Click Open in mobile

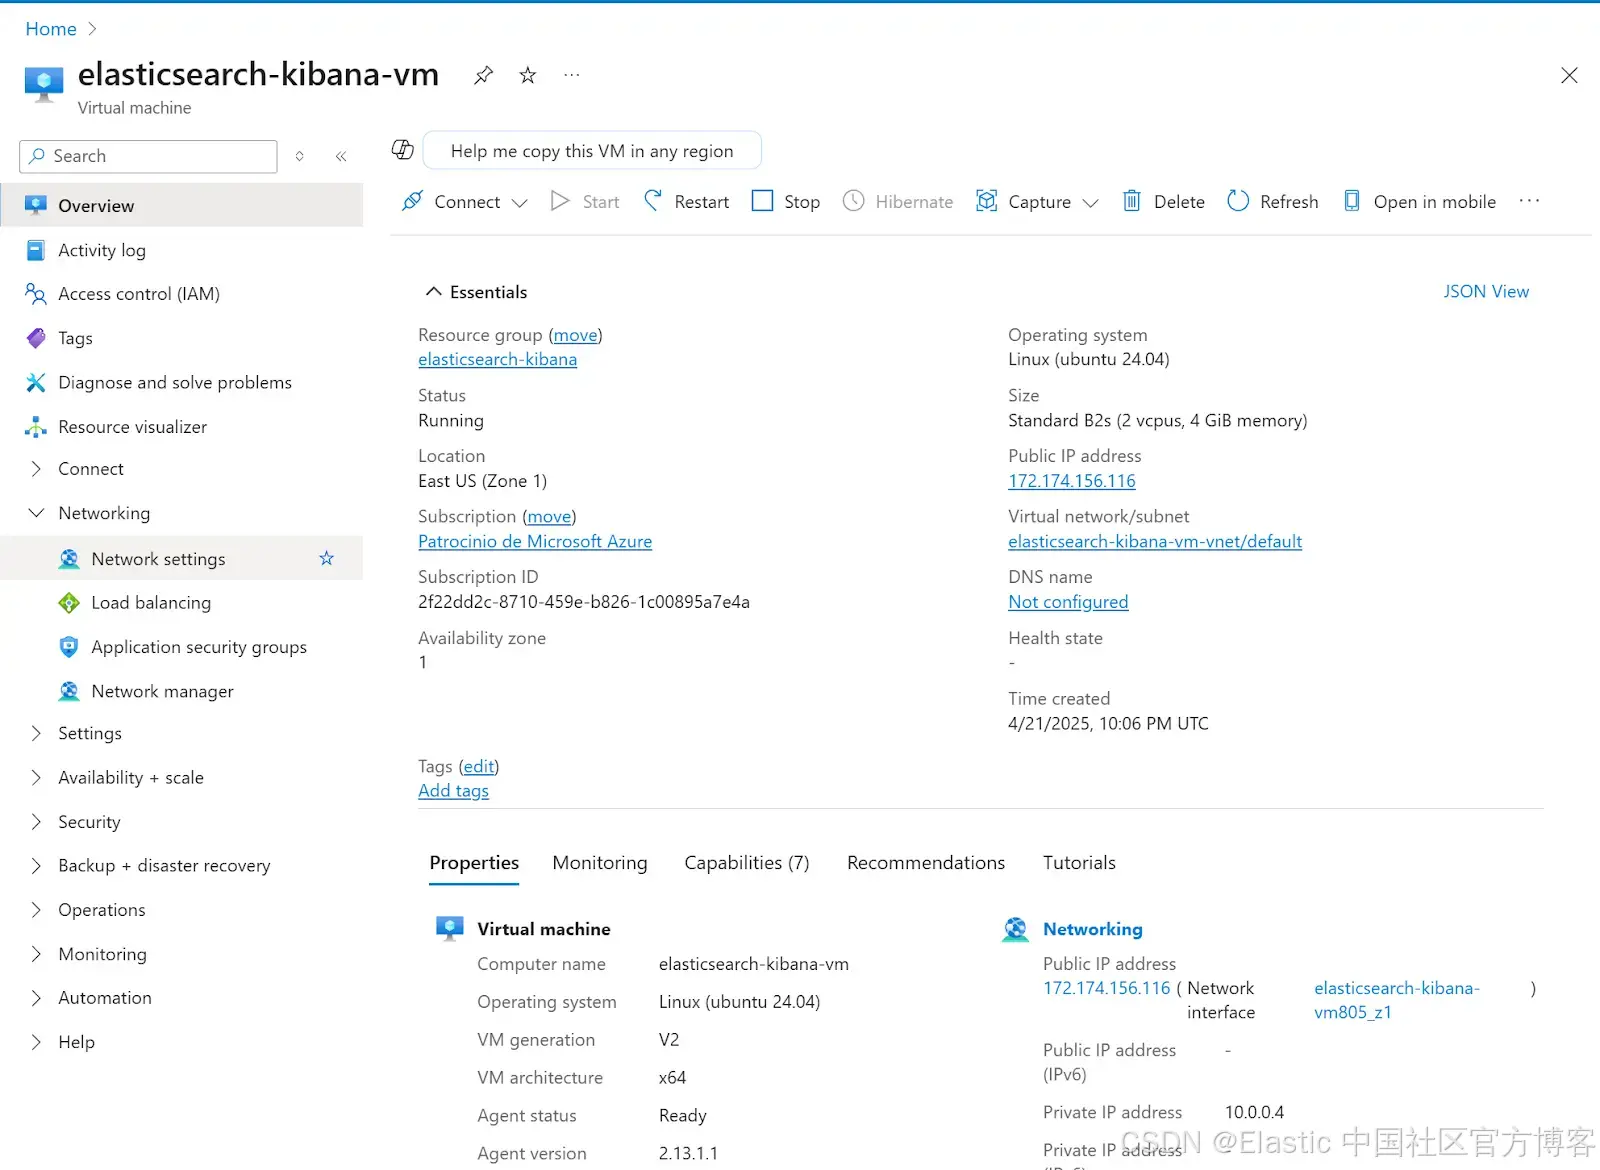pos(1419,202)
